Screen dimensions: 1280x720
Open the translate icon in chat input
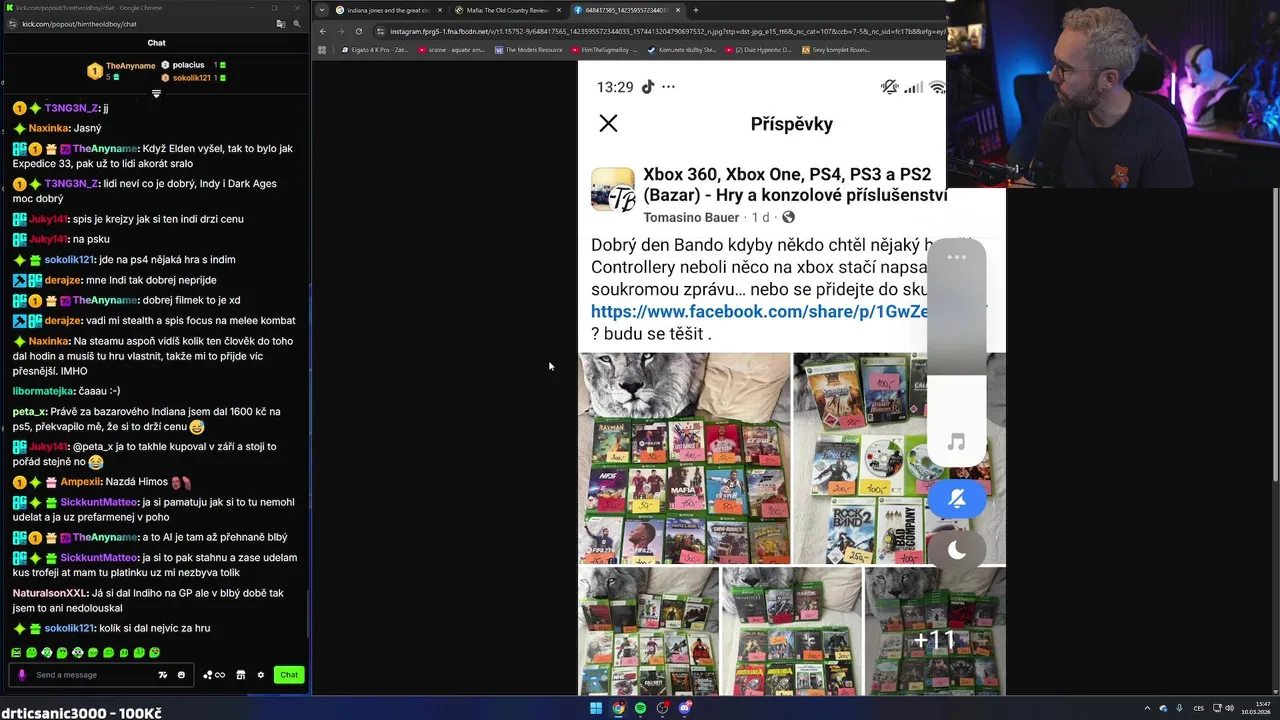tap(163, 675)
